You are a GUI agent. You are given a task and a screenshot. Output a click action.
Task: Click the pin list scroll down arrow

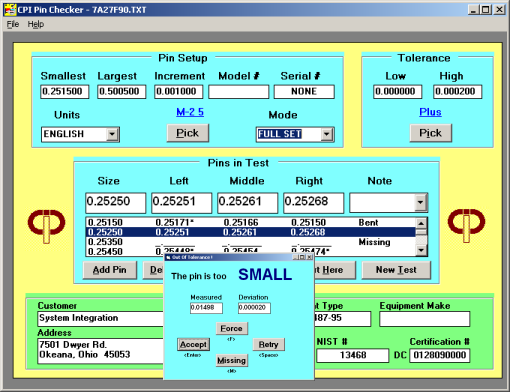click(421, 250)
